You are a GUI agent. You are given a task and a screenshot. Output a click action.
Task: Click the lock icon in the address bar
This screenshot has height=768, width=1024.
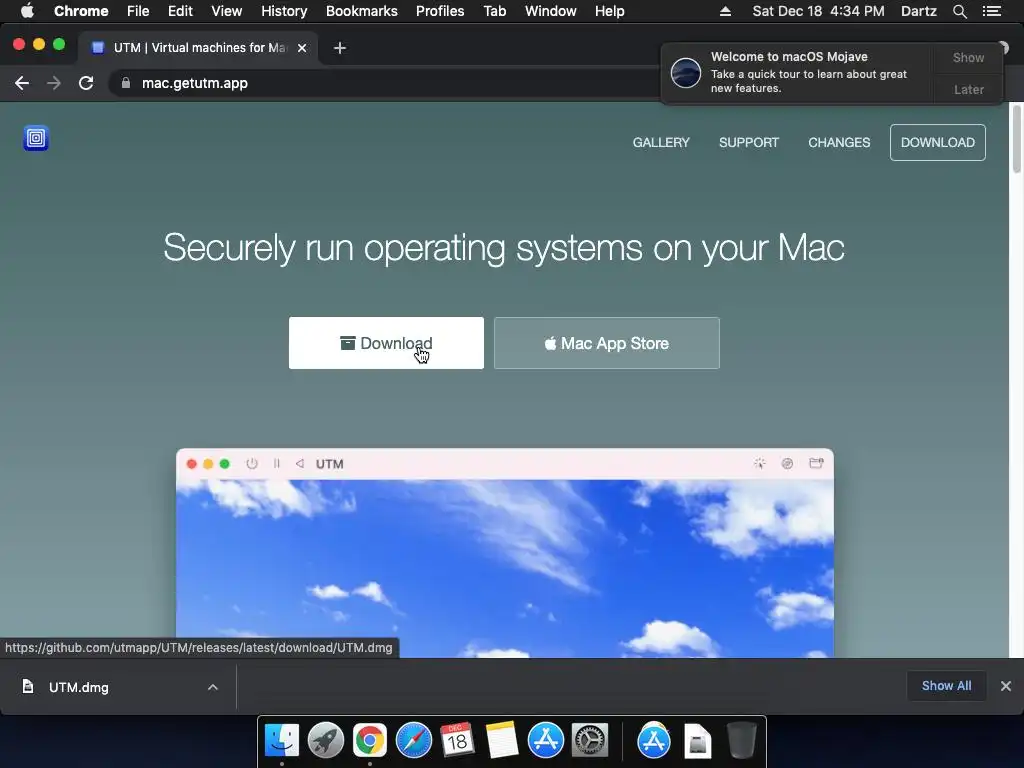(126, 83)
